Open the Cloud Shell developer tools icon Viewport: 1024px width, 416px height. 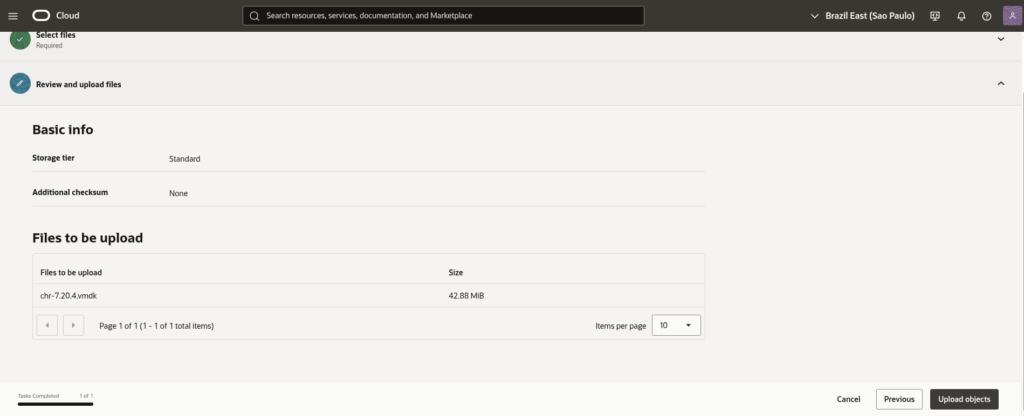tap(935, 16)
